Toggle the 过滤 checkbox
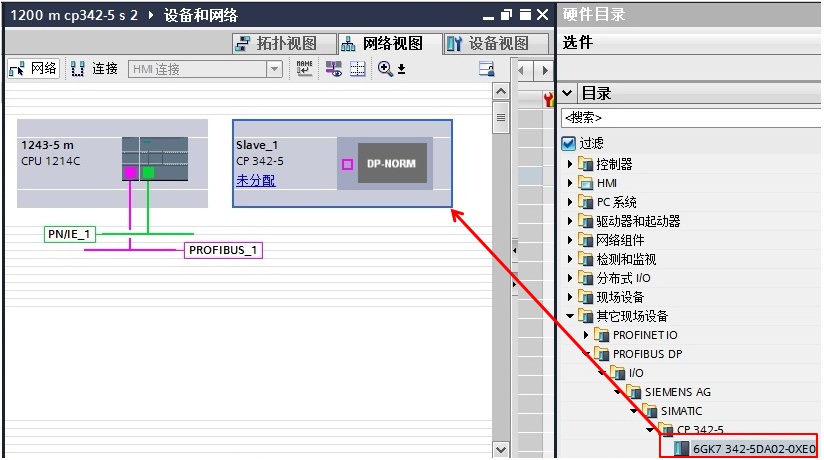Image resolution: width=824 pixels, height=460 pixels. 568,144
